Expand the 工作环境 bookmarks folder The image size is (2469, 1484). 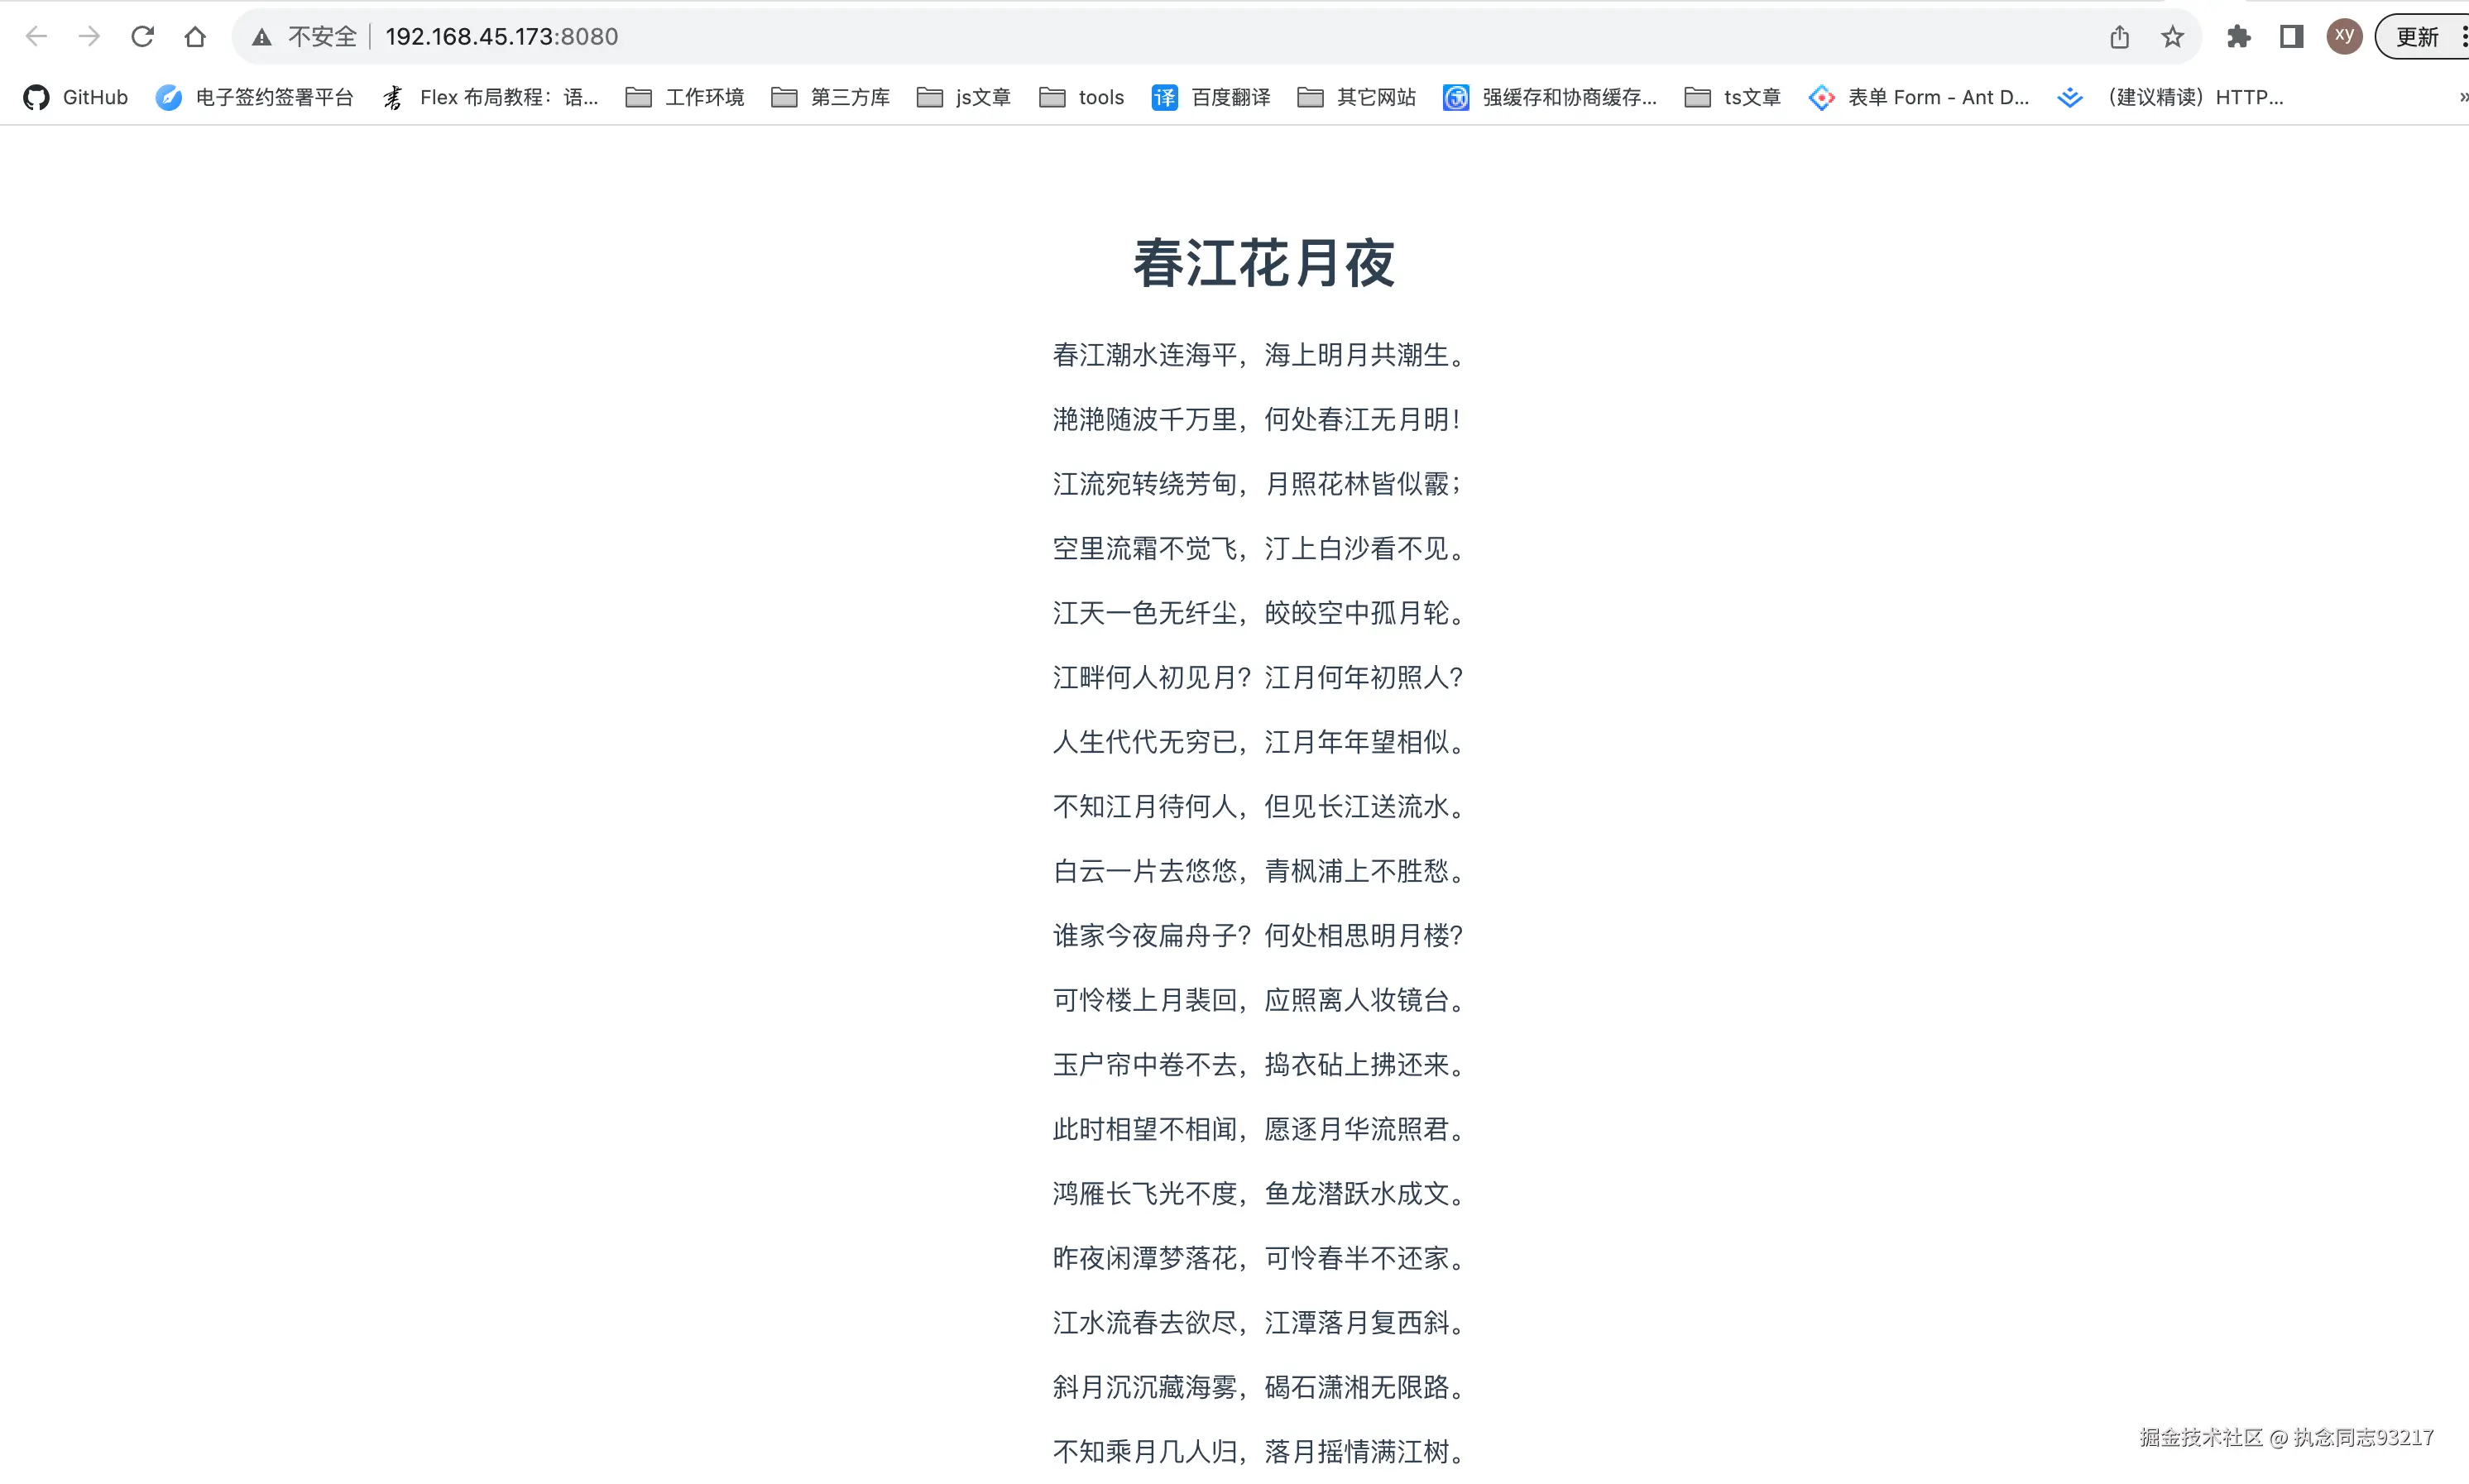pyautogui.click(x=685, y=97)
